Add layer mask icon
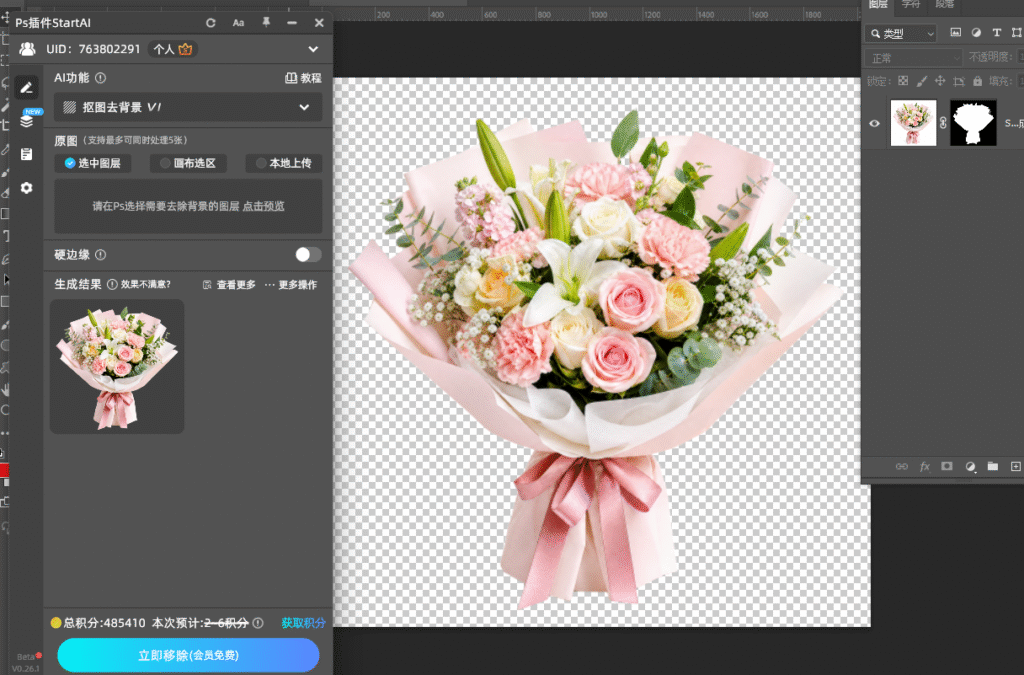The width and height of the screenshot is (1024, 675). pos(947,466)
